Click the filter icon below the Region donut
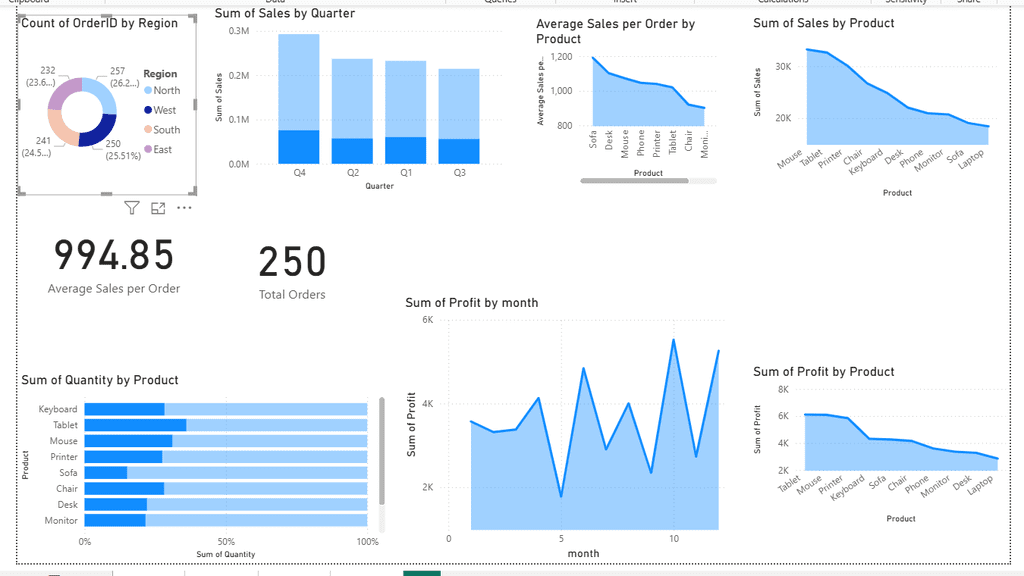The image size is (1024, 576). click(132, 208)
